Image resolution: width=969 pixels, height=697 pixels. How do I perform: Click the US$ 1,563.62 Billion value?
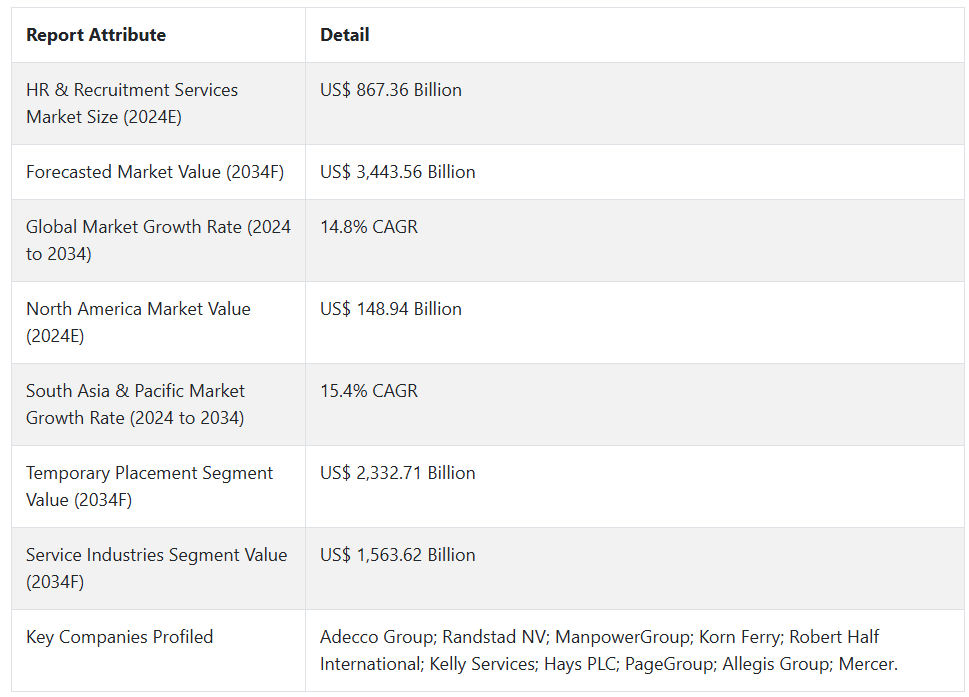[398, 555]
